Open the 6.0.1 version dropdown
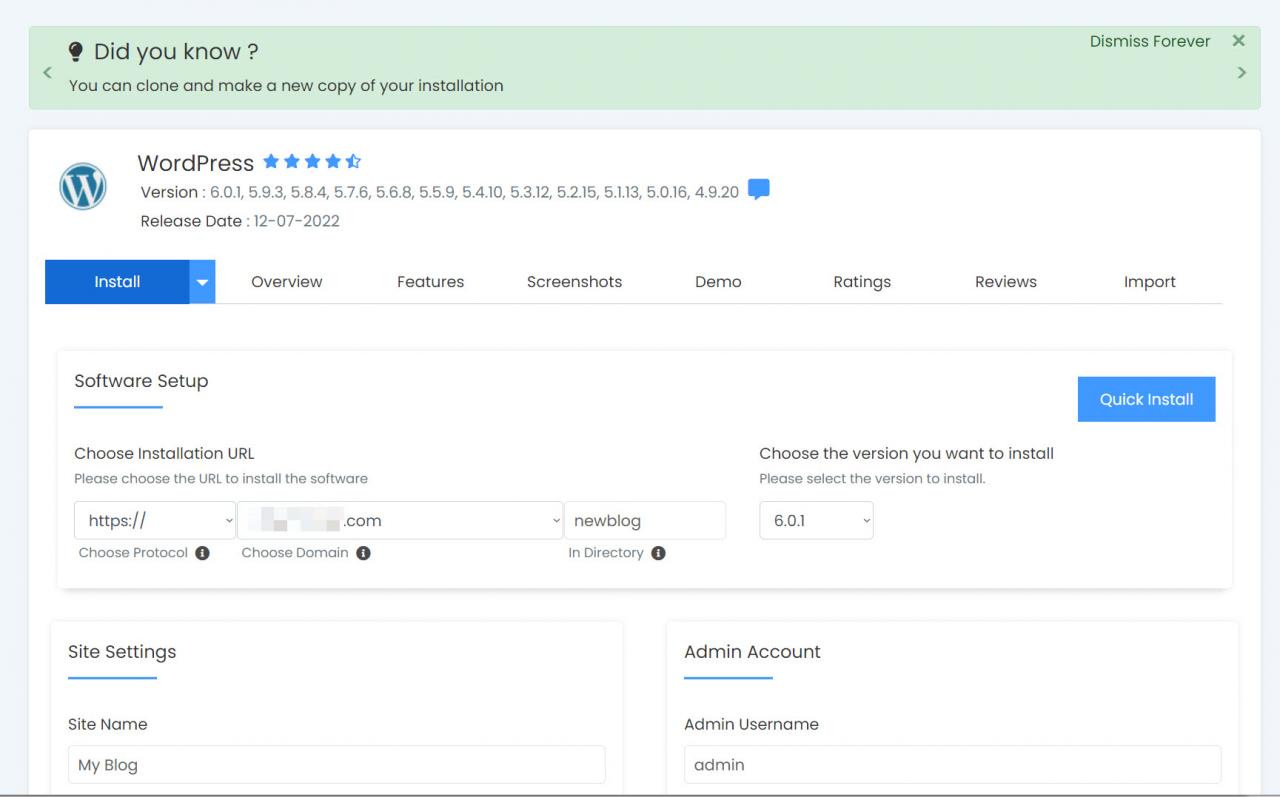Viewport: 1280px width, 797px height. point(816,520)
